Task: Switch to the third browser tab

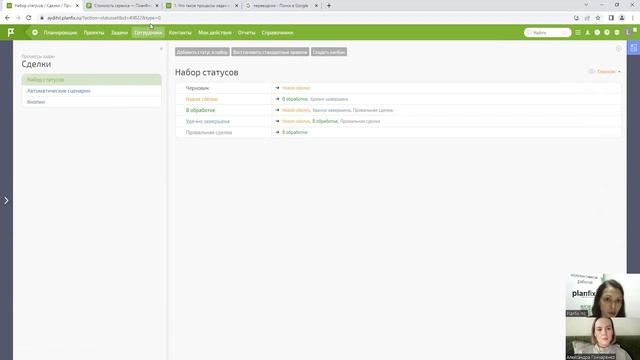Action: 202,6
